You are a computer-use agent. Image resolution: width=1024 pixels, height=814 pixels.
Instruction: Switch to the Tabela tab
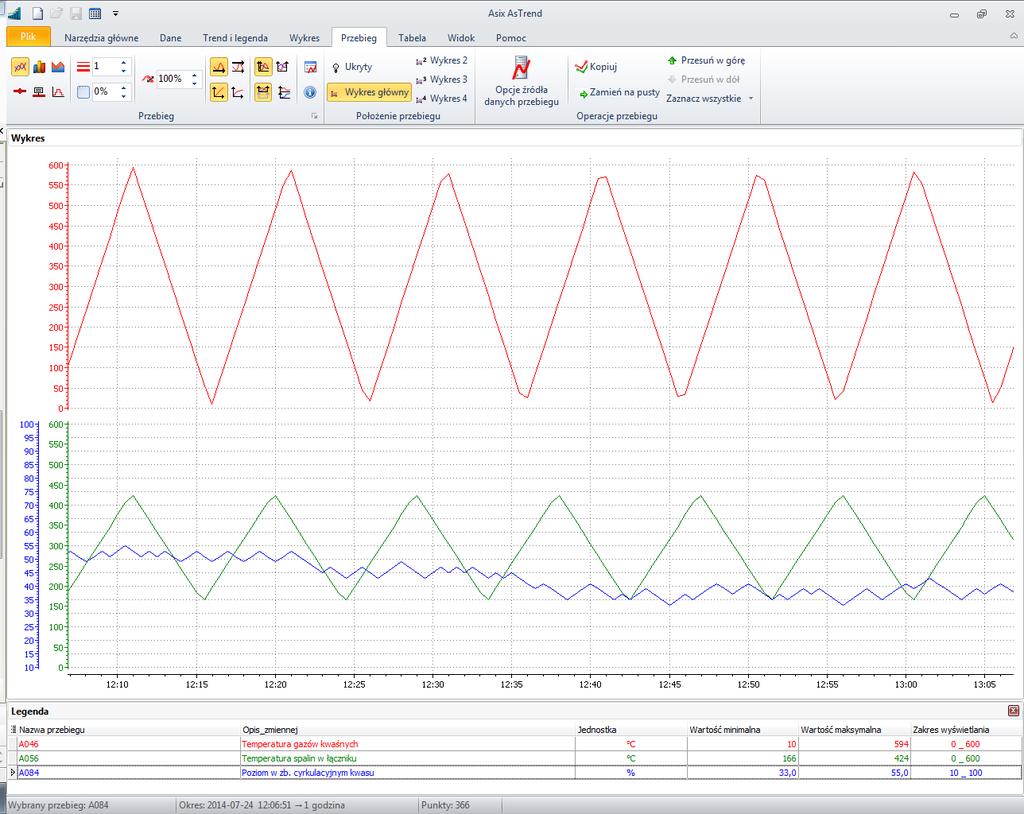(x=412, y=38)
